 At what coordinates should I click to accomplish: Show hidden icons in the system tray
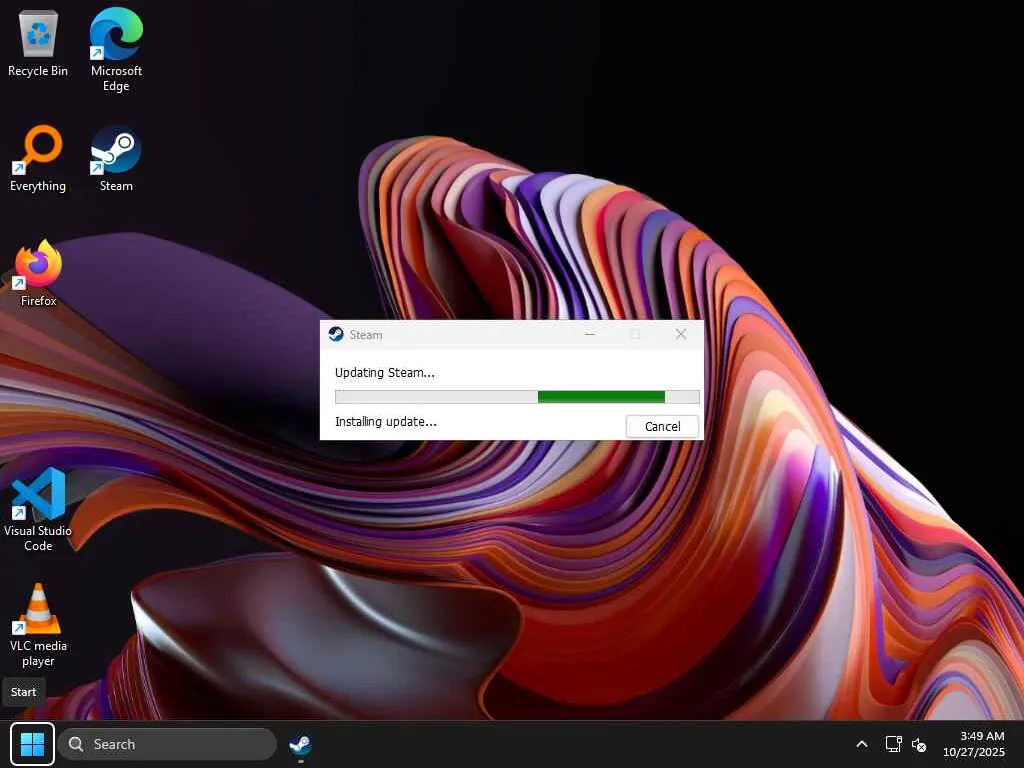pyautogui.click(x=862, y=744)
